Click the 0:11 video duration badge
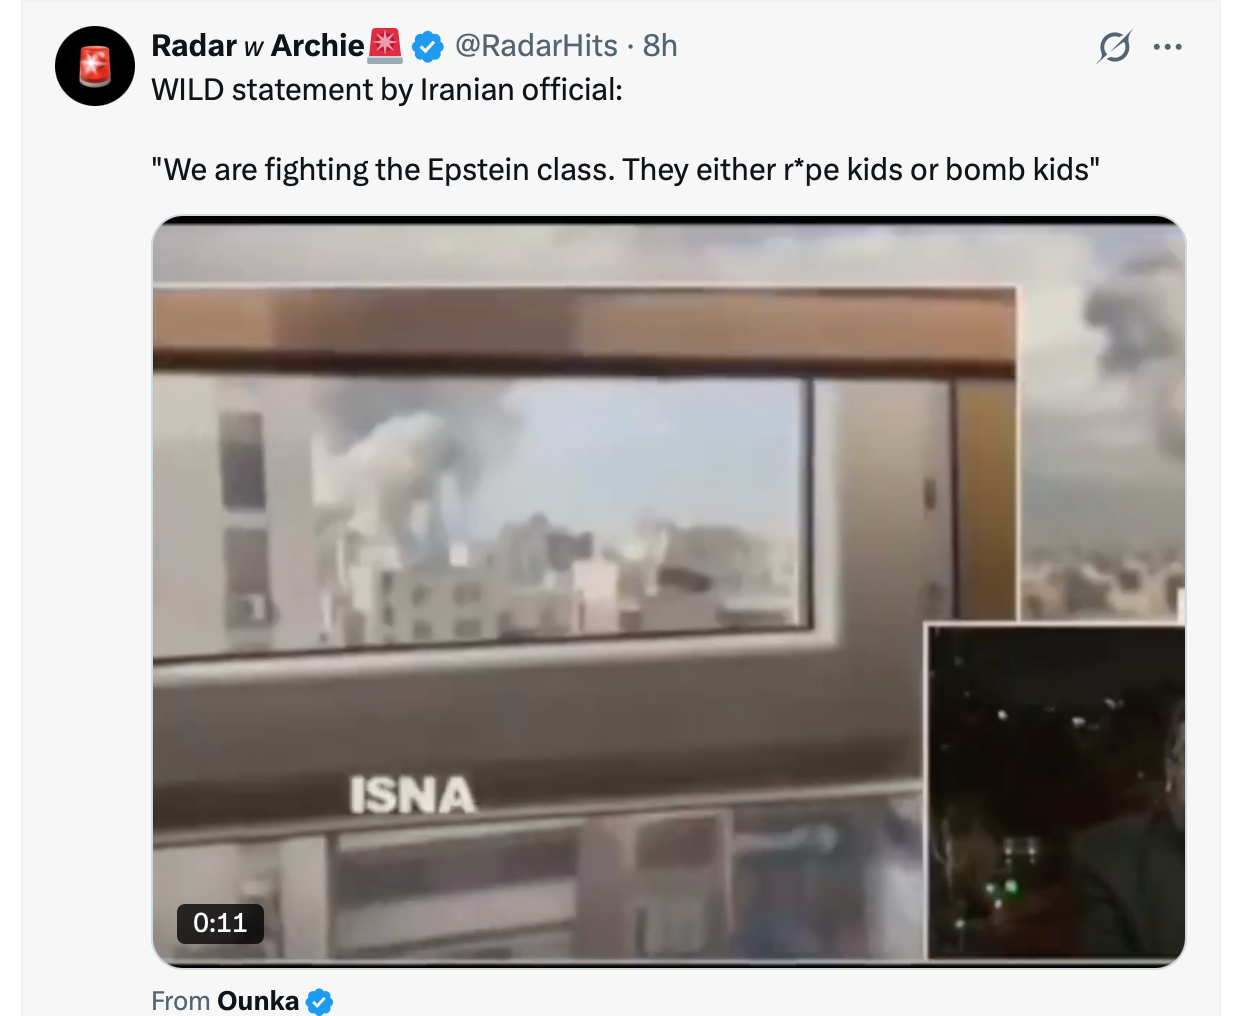 220,923
